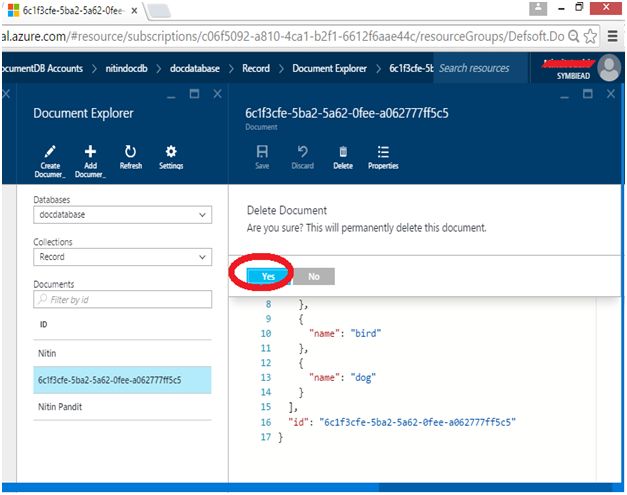Open the nitindocdb breadcrumb
This screenshot has width=627, height=495.
126,68
